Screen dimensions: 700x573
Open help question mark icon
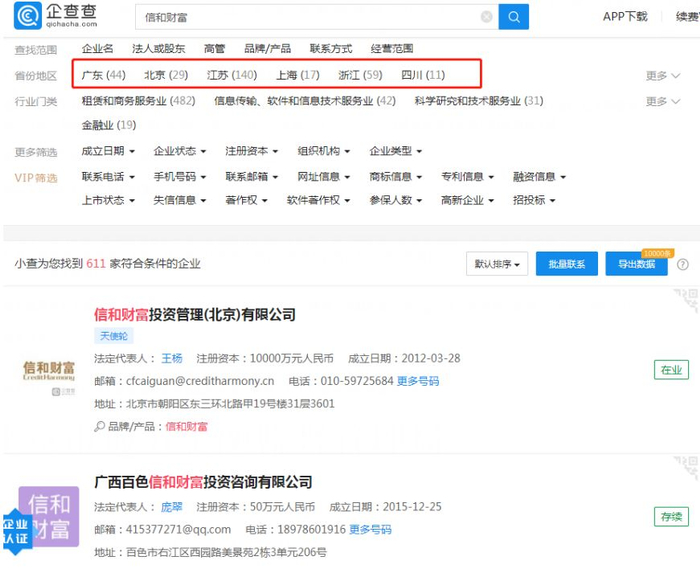point(683,265)
